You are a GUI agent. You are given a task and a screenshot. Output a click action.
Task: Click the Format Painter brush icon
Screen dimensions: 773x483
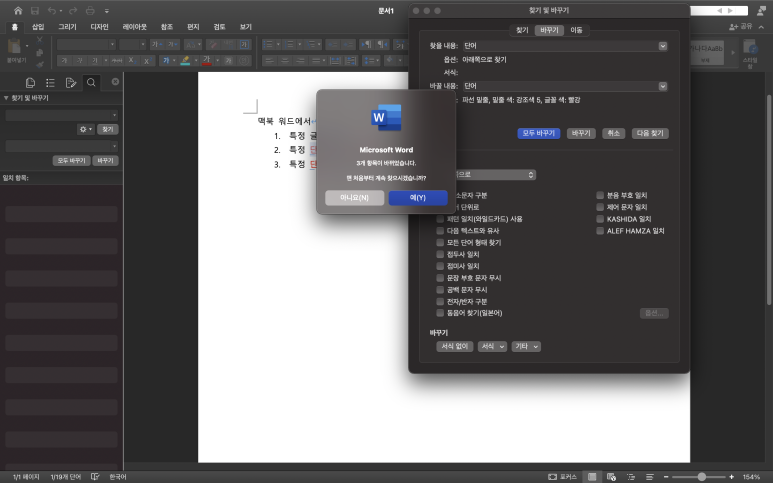point(40,64)
